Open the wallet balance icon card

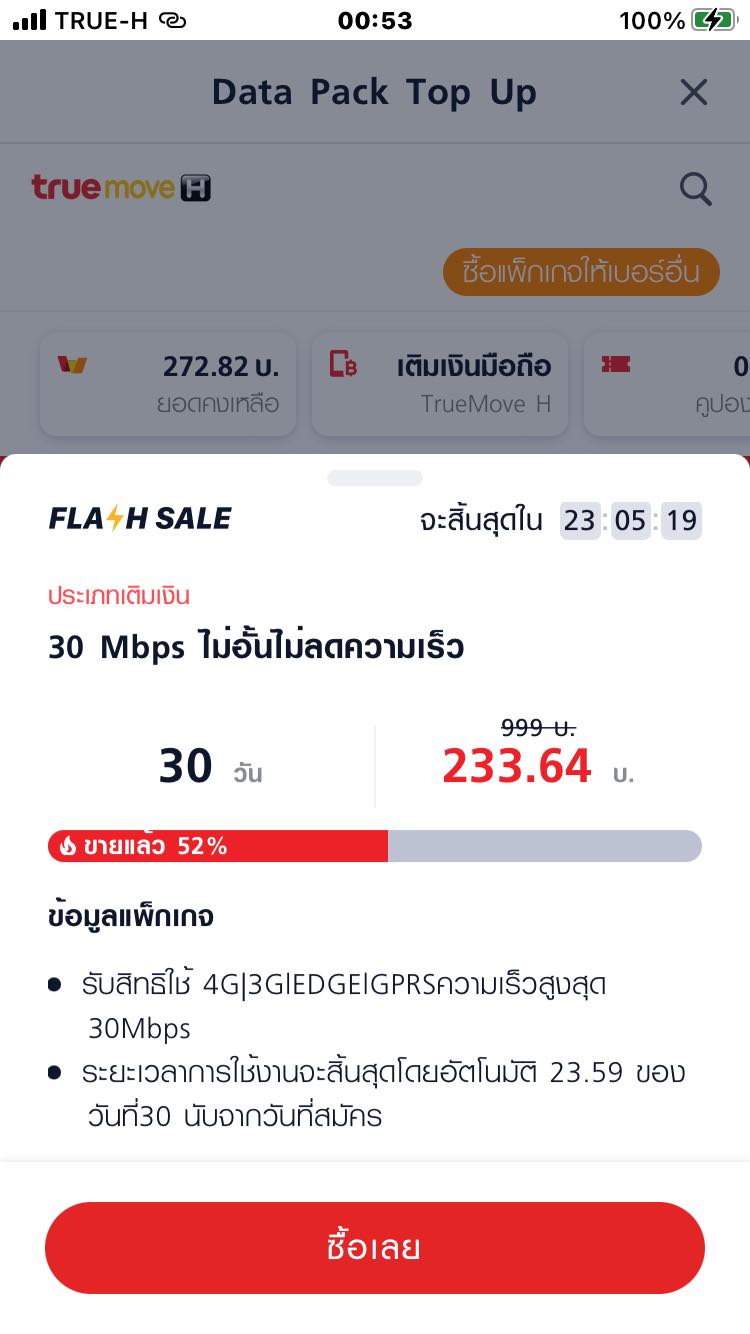click(x=72, y=365)
